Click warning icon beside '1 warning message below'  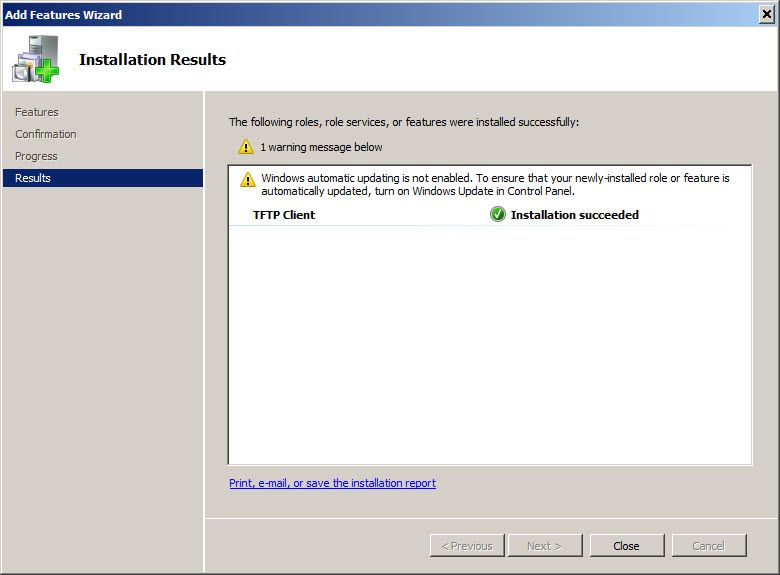click(246, 147)
